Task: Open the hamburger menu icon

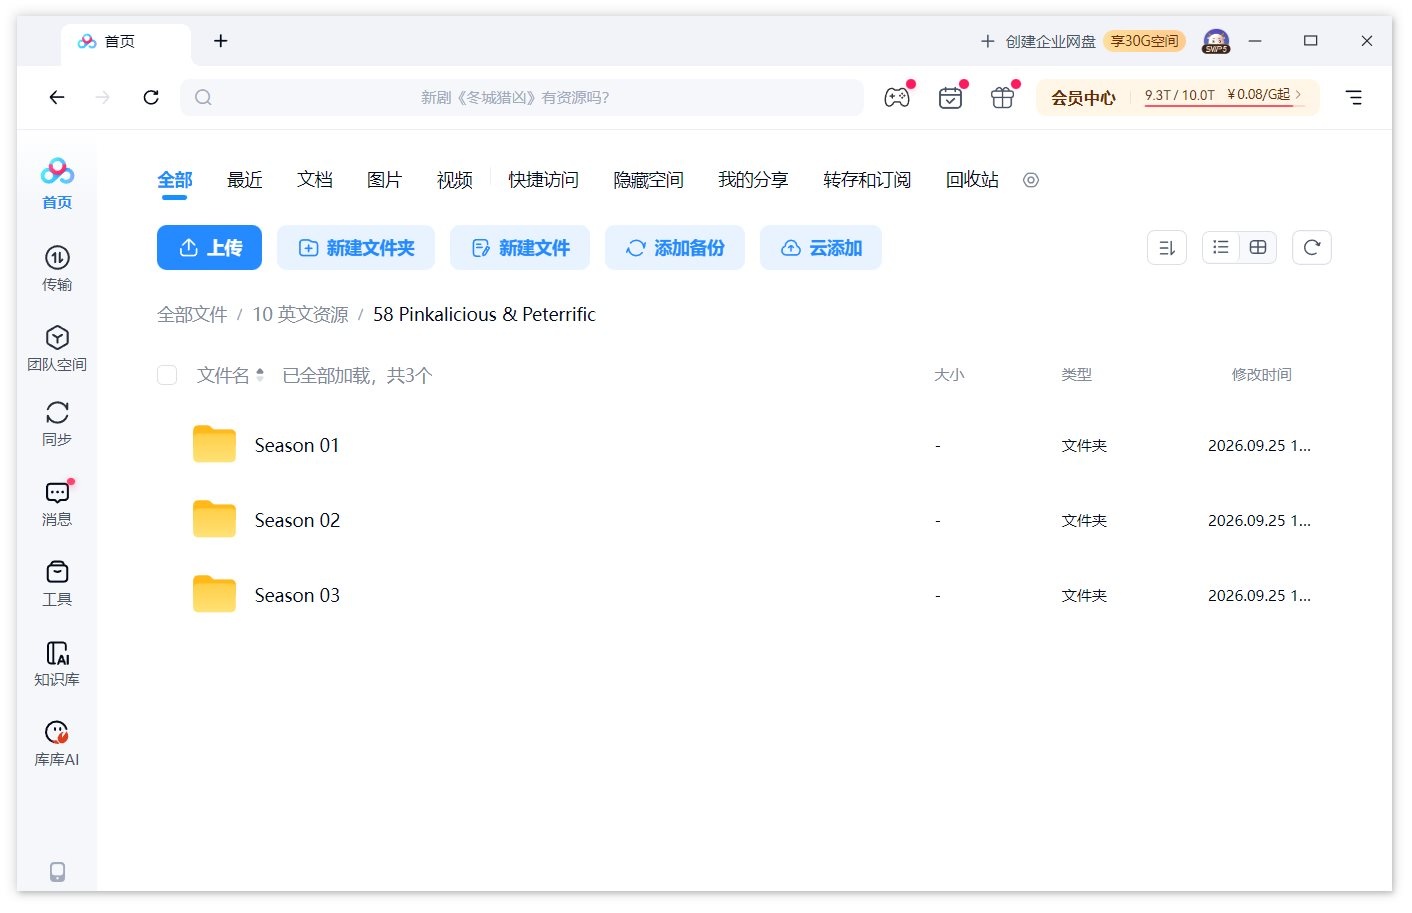Action: coord(1354,97)
